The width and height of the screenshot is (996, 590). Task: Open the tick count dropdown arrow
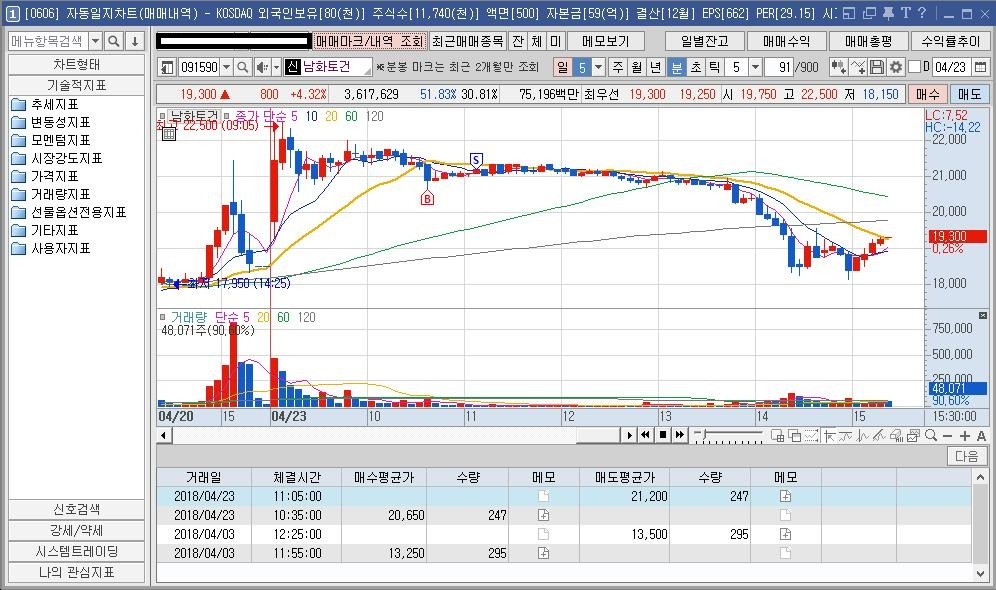[755, 67]
